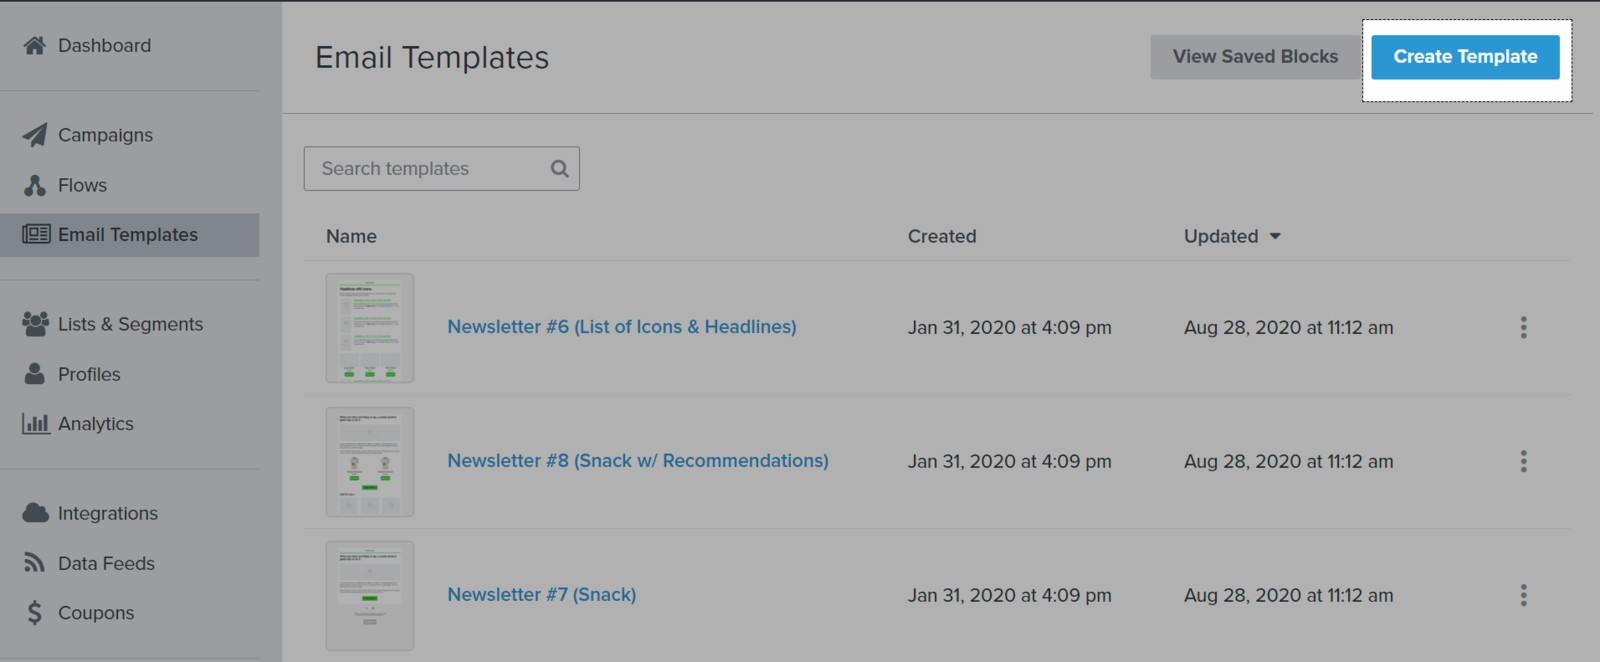
Task: Go to Campaigns section
Action: click(x=105, y=135)
